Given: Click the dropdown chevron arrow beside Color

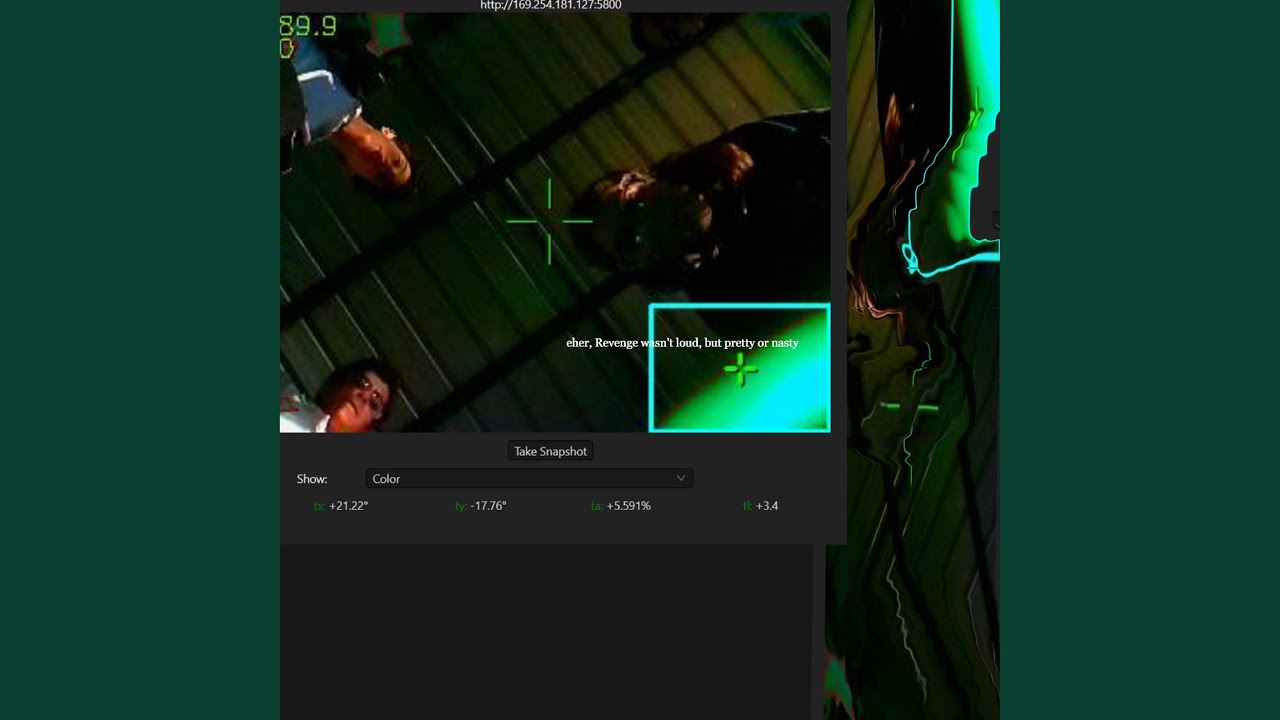Looking at the screenshot, I should (x=680, y=478).
